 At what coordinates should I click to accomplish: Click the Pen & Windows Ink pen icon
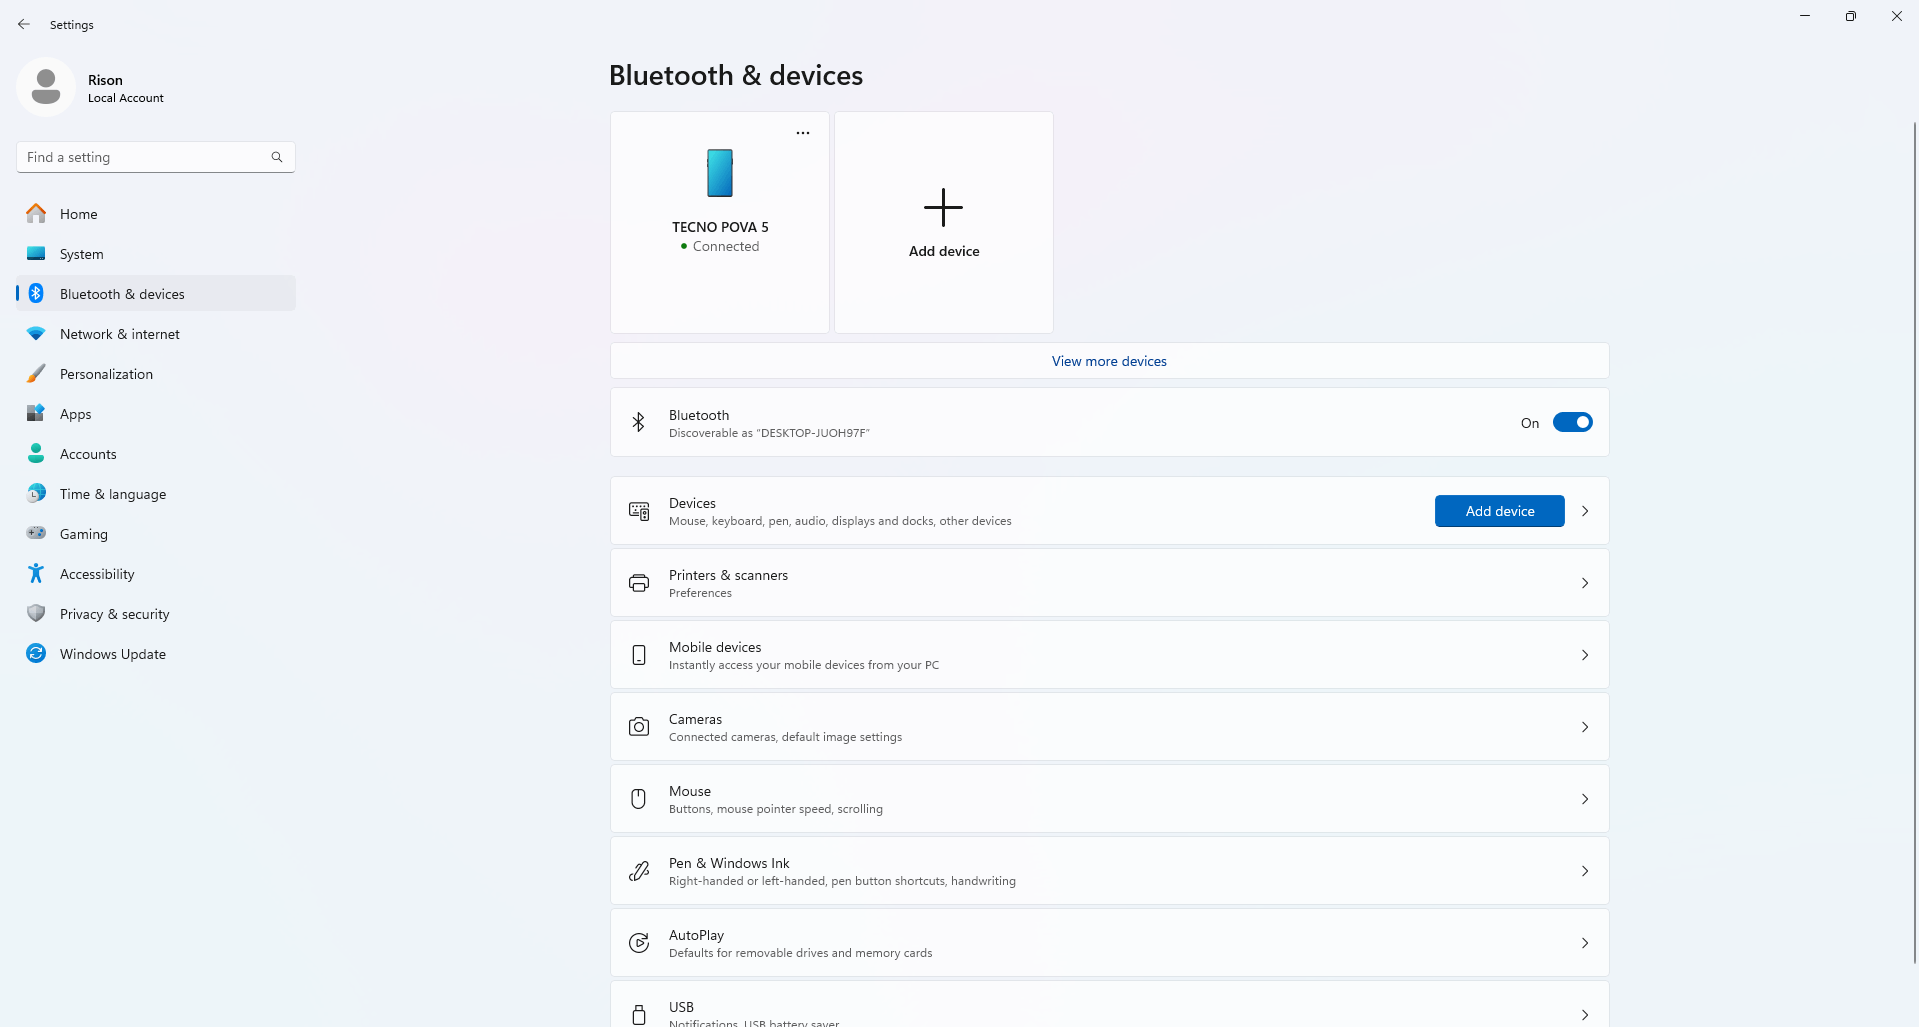pyautogui.click(x=639, y=871)
